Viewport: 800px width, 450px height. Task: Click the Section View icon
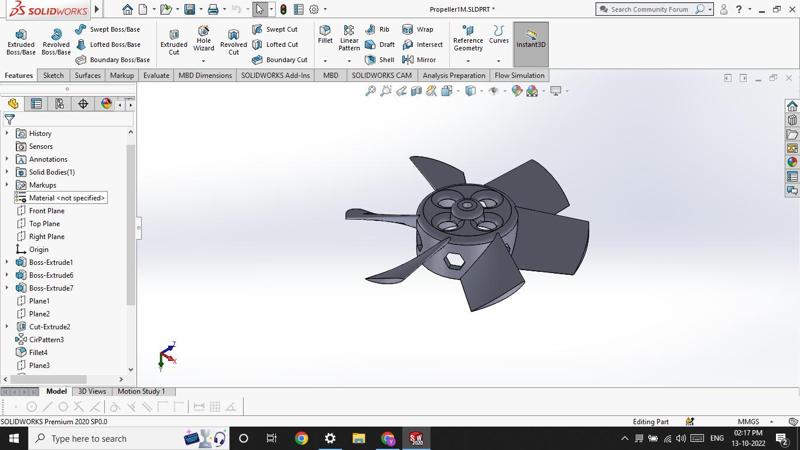tap(416, 91)
